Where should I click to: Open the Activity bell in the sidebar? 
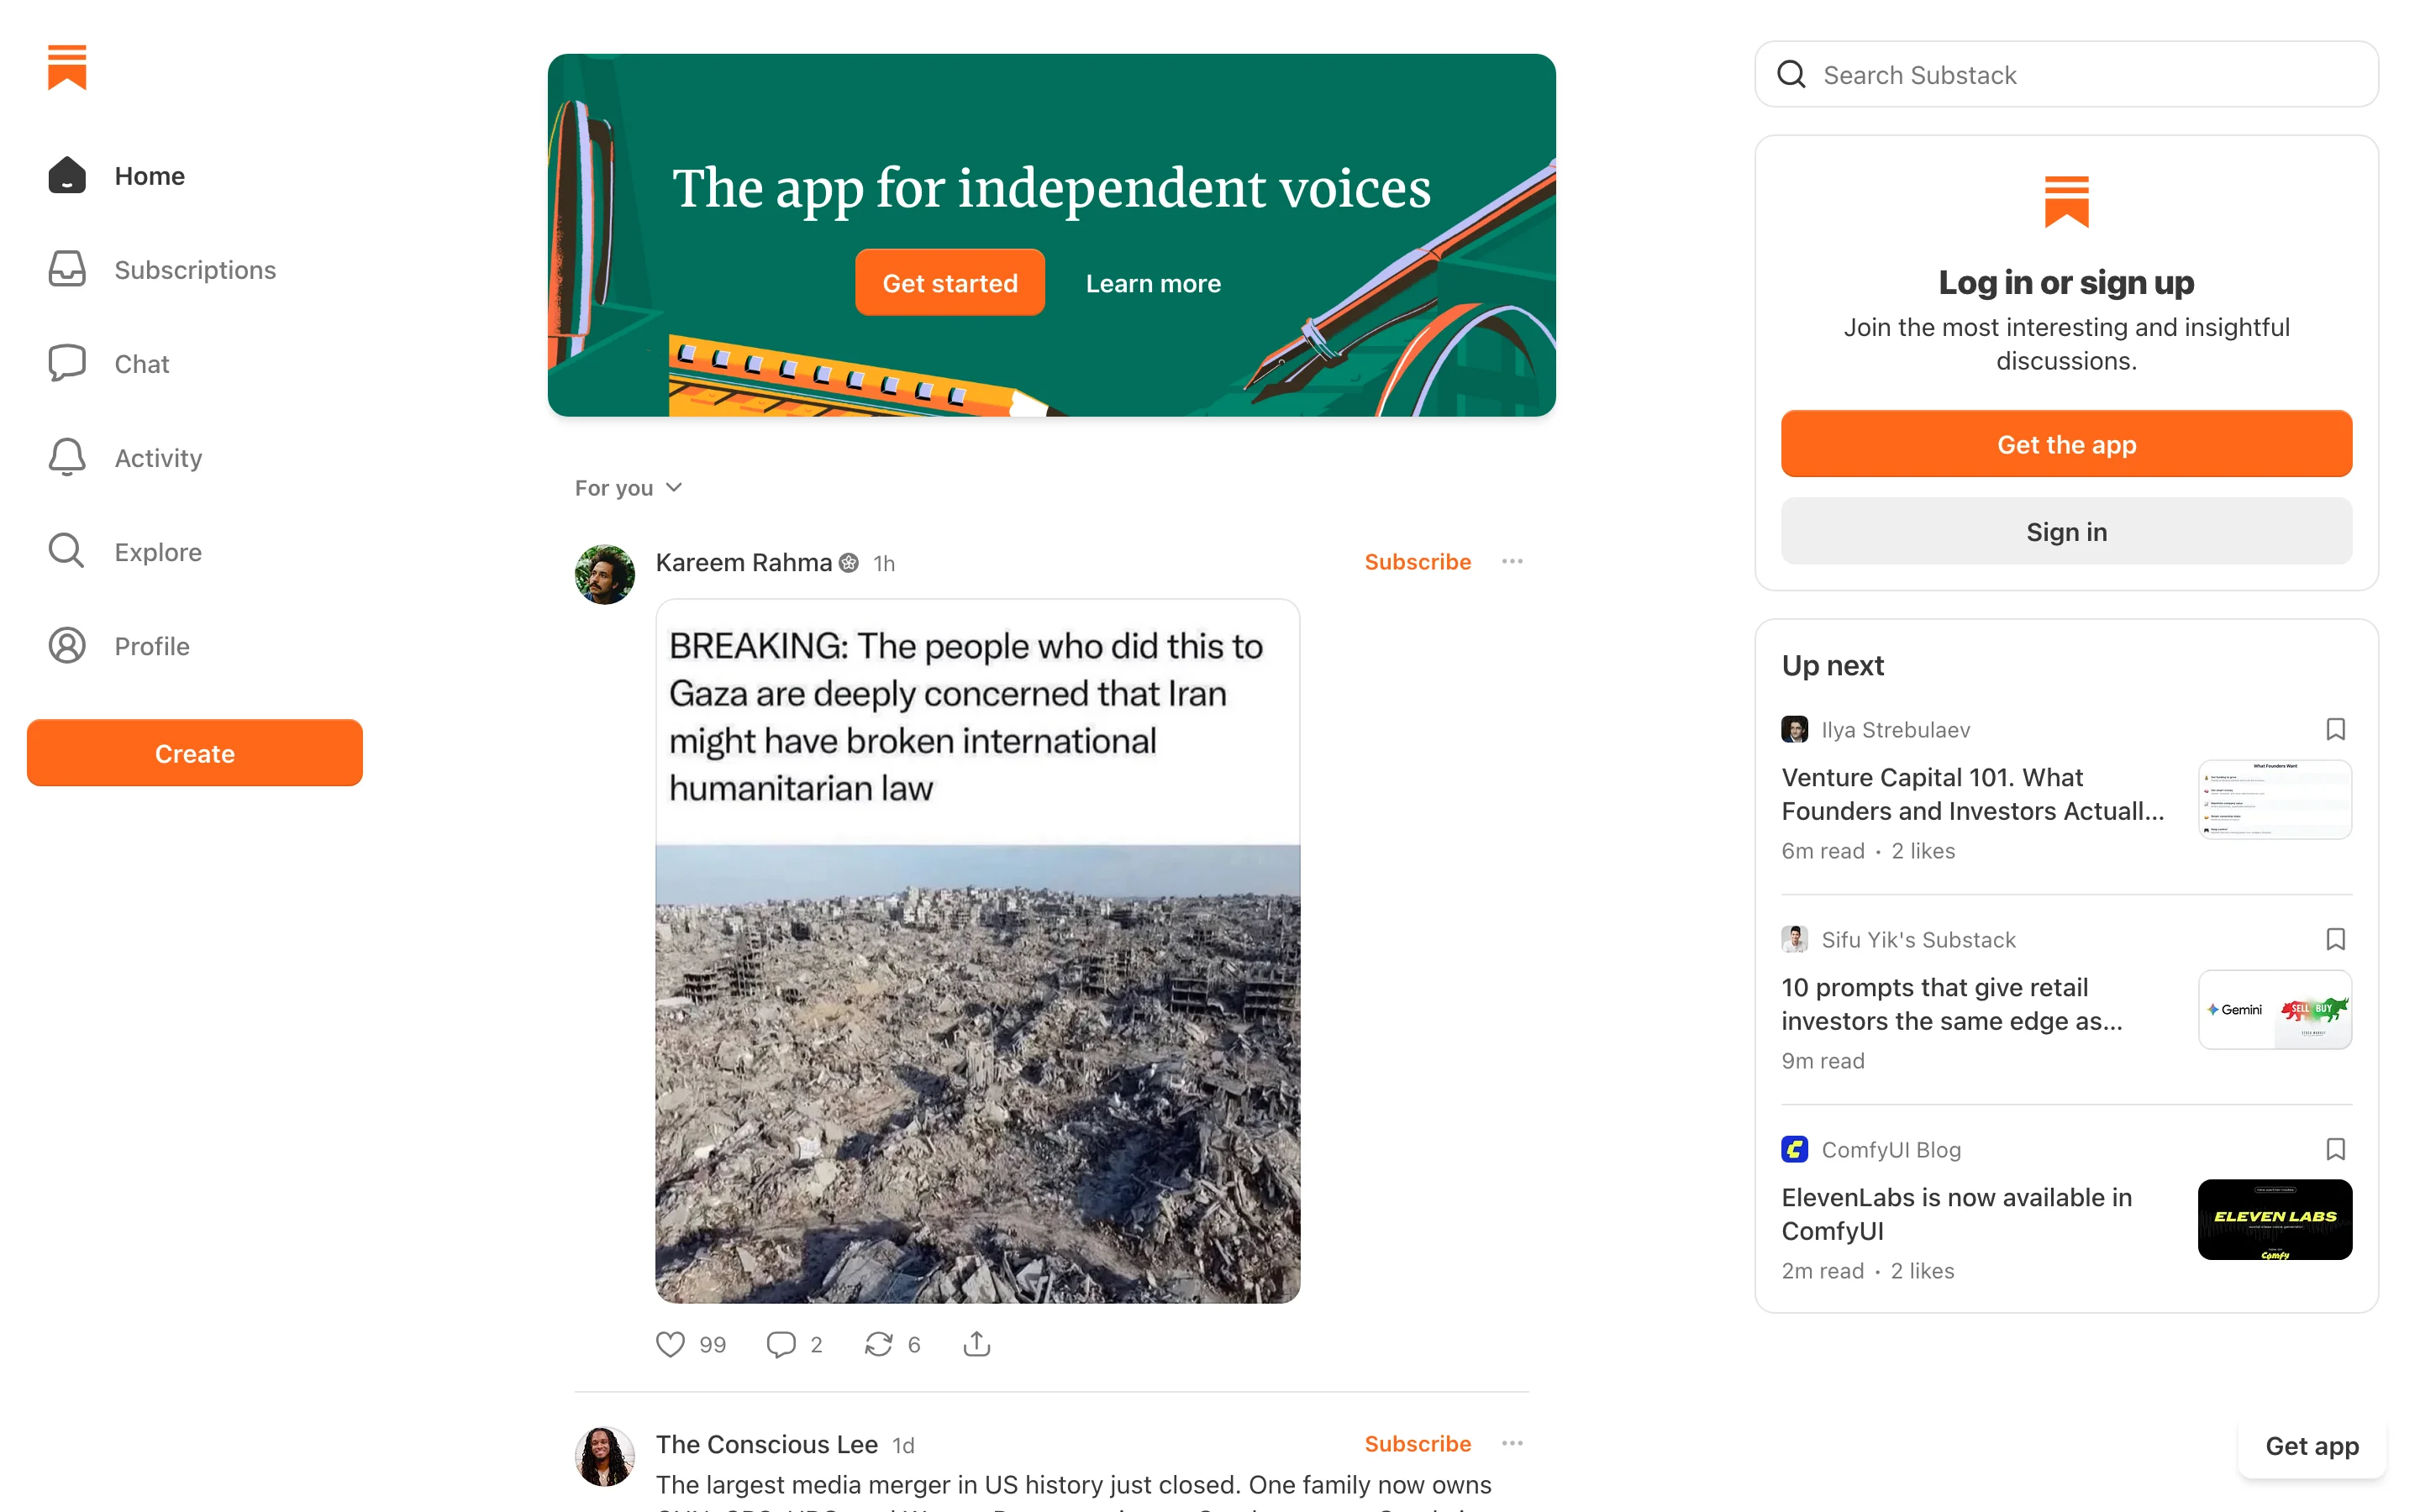[x=67, y=458]
